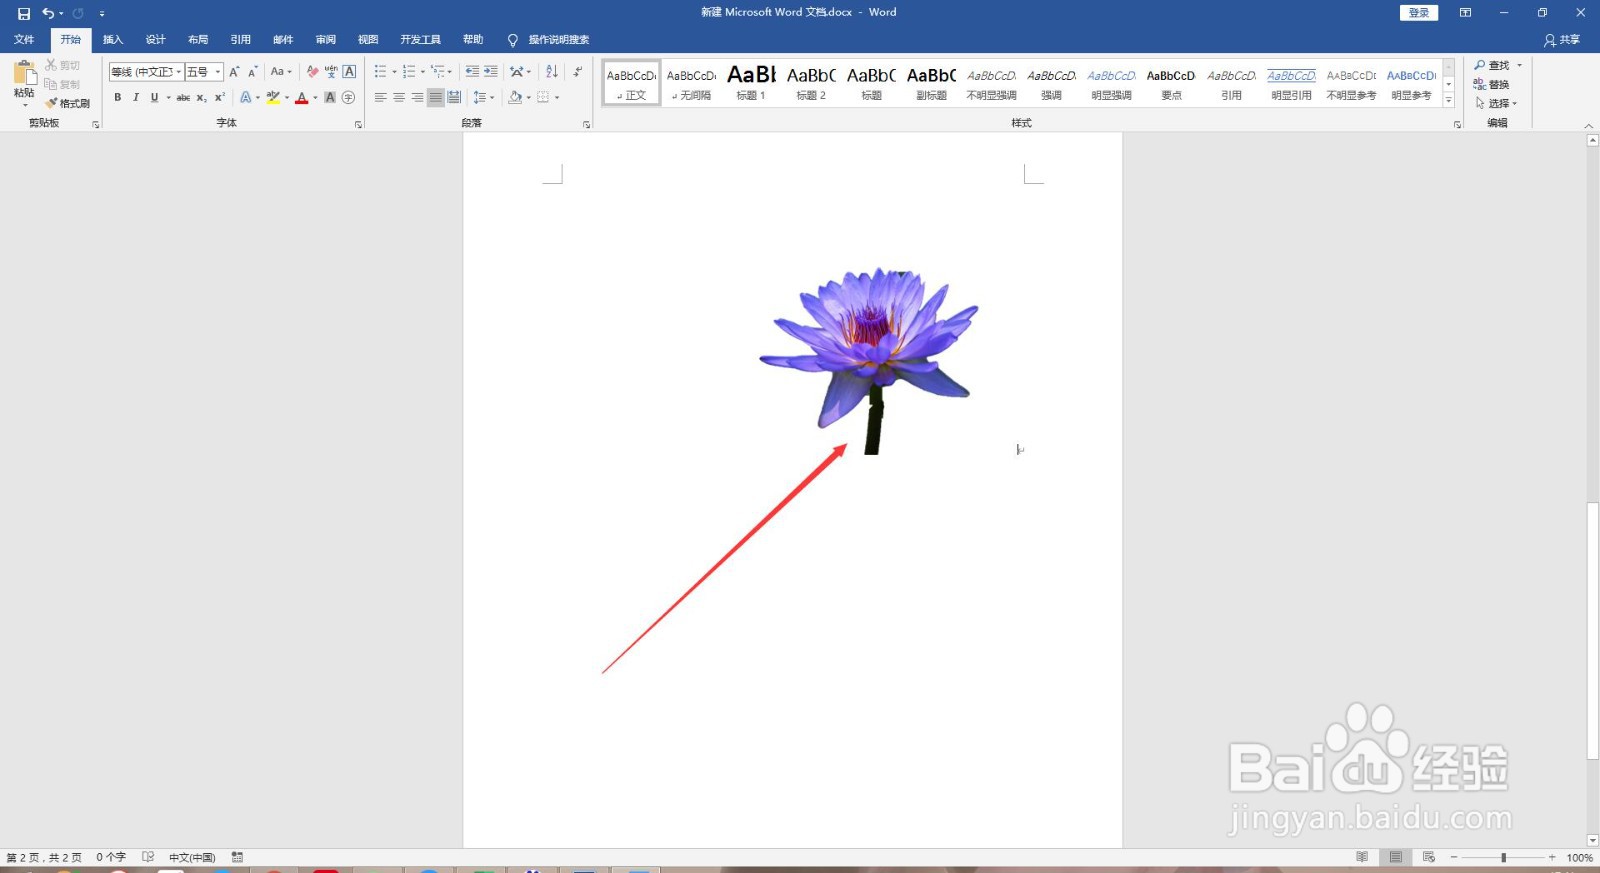Screen dimensions: 1600x873
Task: Click the zoom slider handle
Action: pos(1503,857)
